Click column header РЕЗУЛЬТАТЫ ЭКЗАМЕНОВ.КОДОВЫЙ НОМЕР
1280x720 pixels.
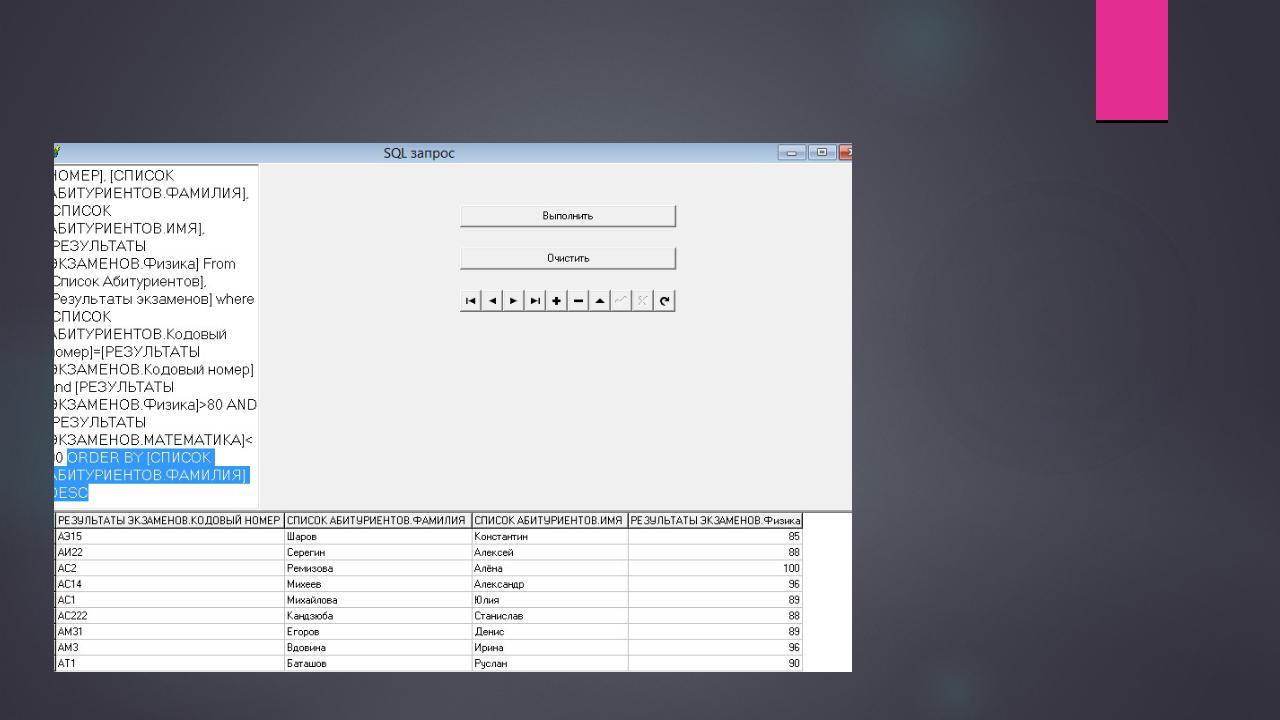[x=169, y=520]
